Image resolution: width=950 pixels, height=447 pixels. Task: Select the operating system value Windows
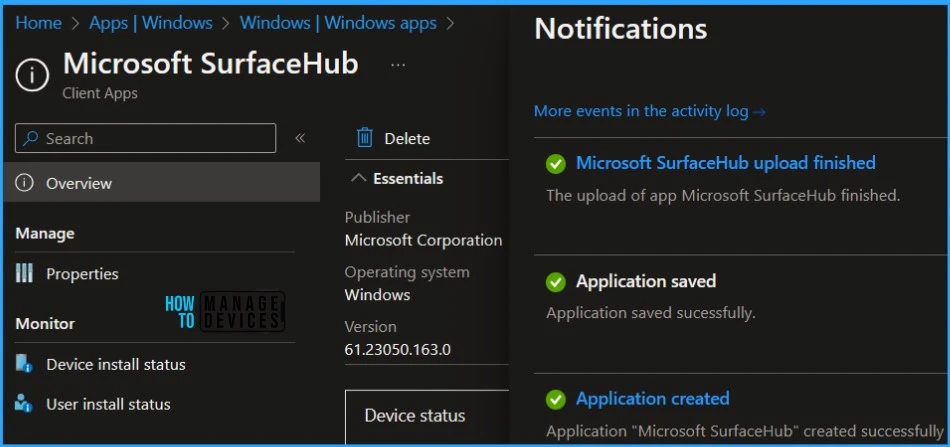[377, 295]
